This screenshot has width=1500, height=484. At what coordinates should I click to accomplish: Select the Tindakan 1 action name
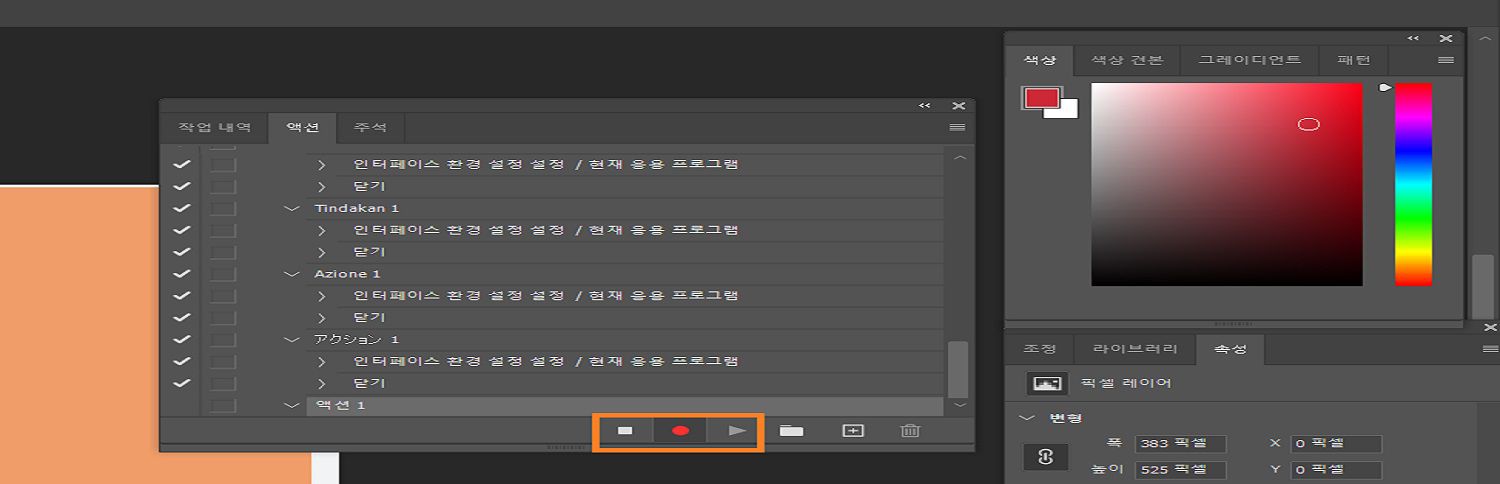tap(357, 208)
